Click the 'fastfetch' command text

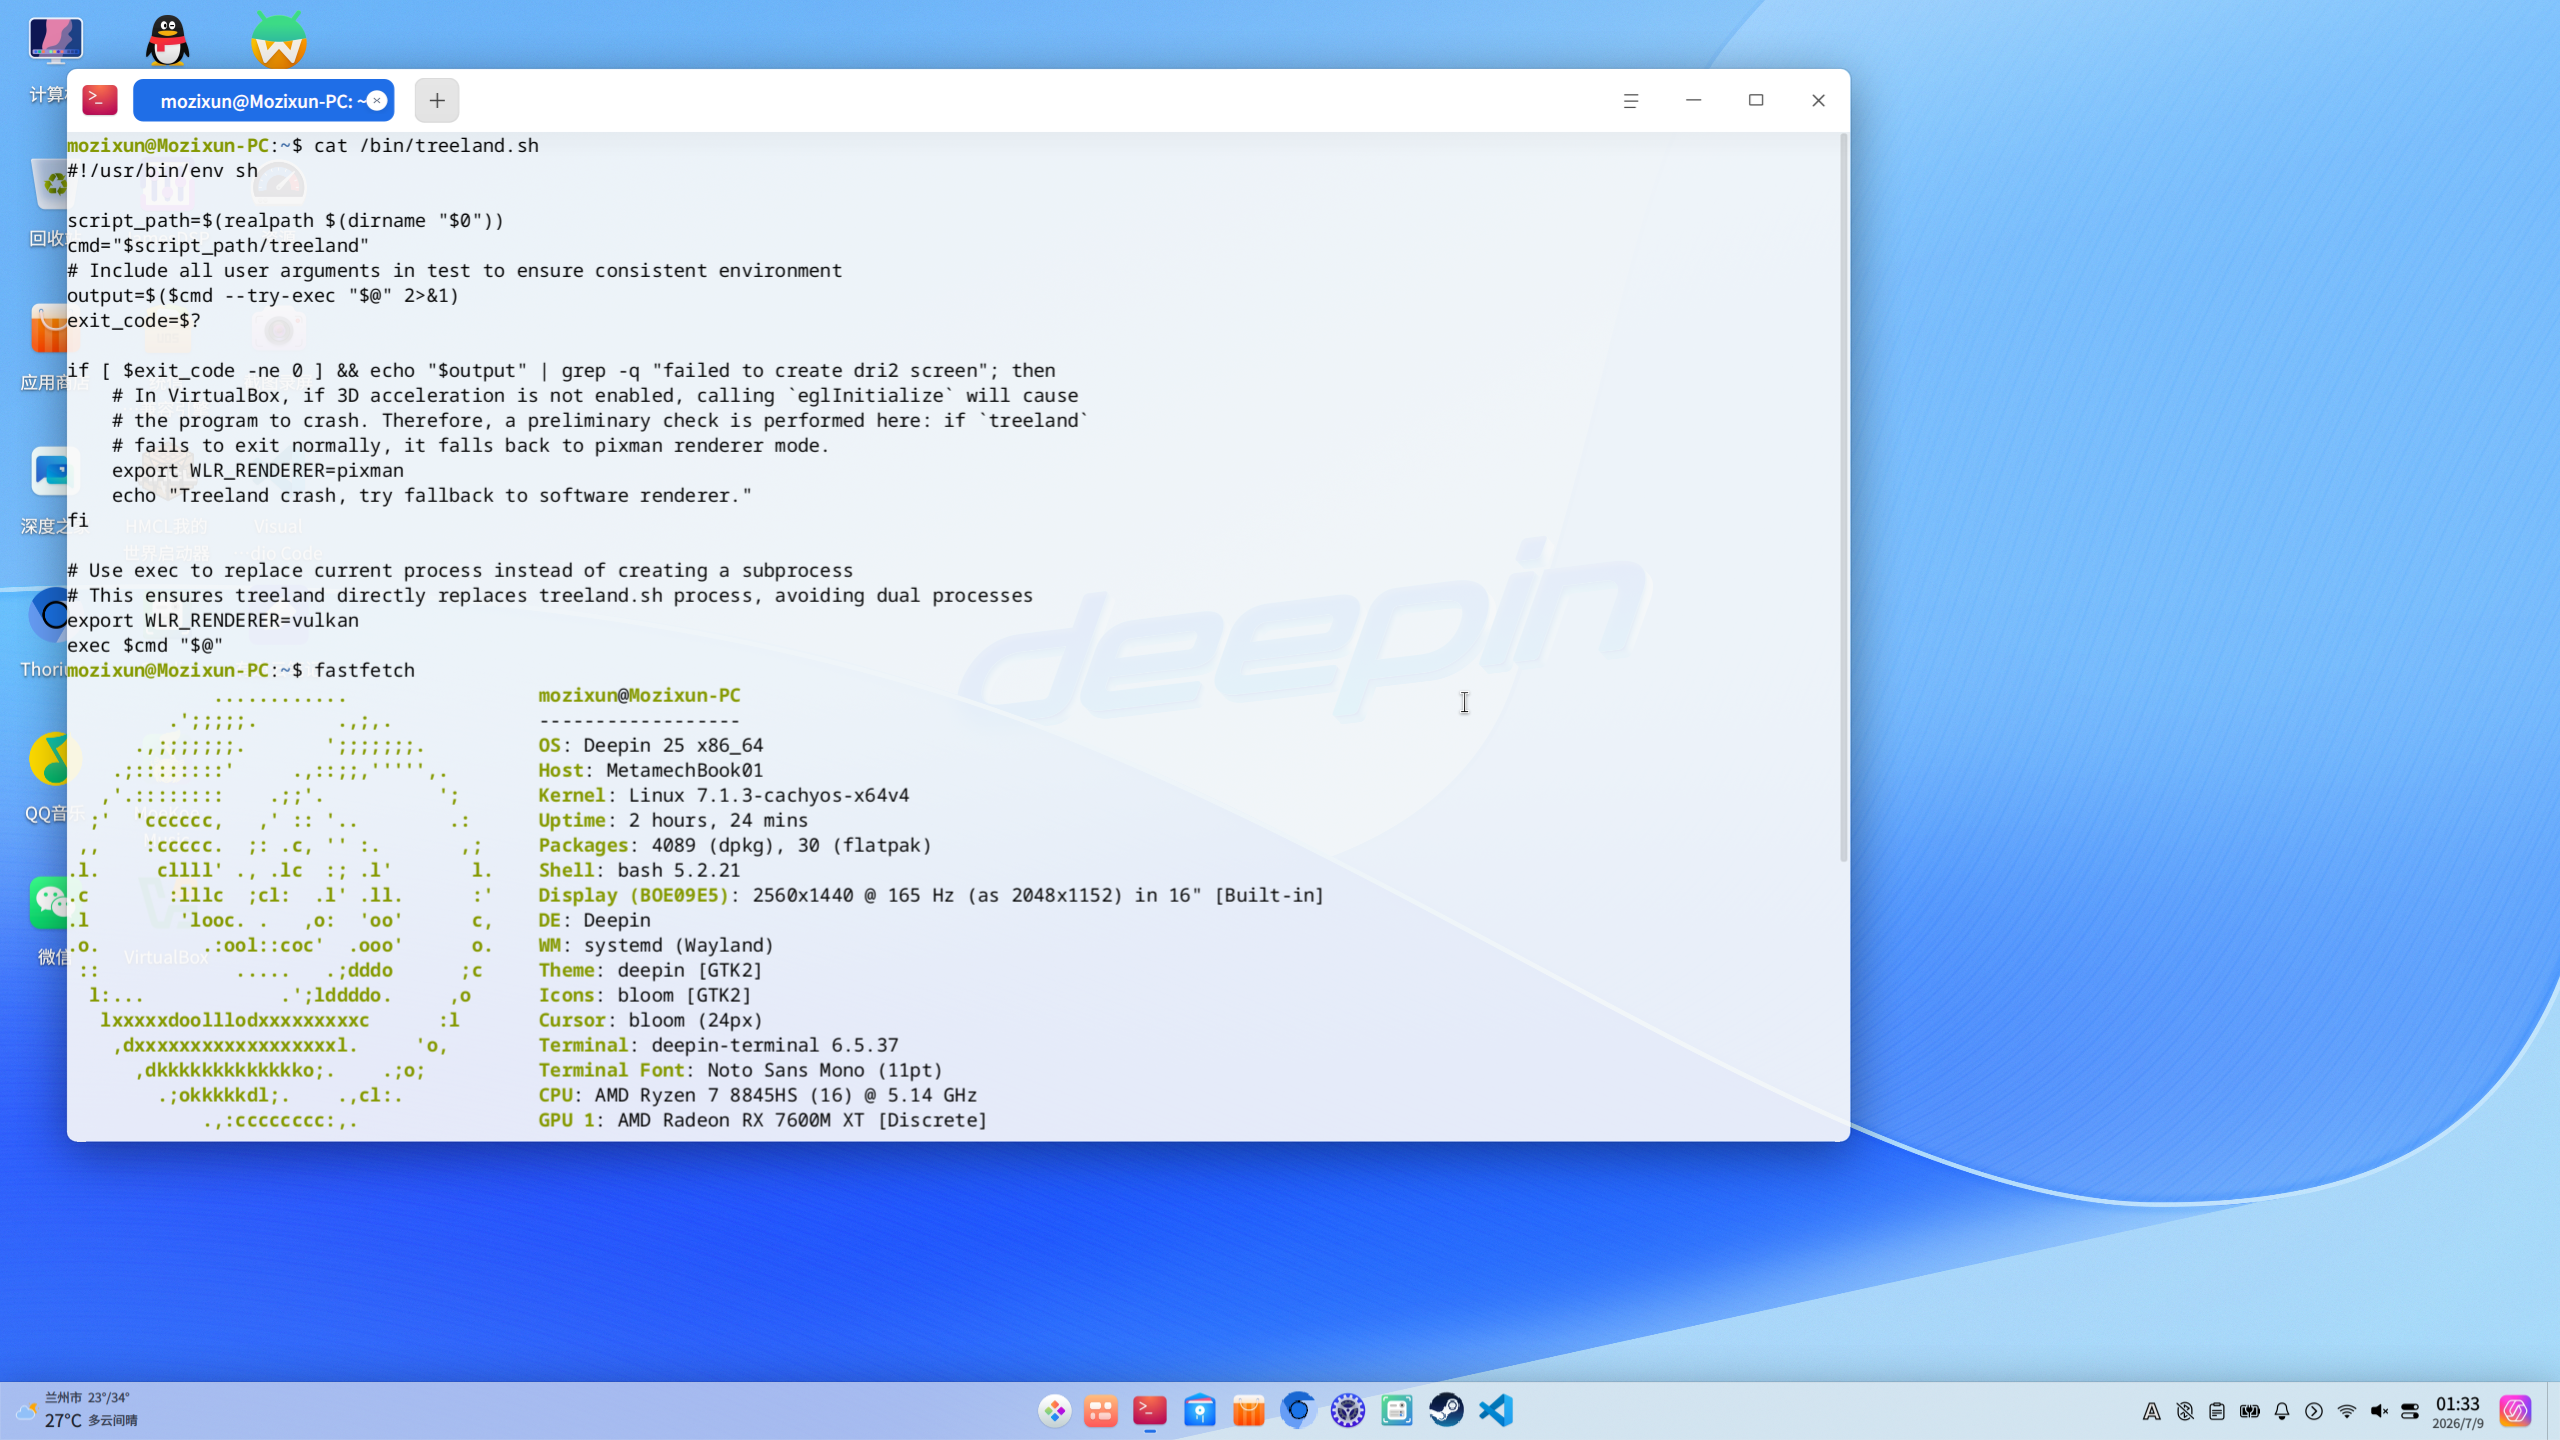point(365,670)
